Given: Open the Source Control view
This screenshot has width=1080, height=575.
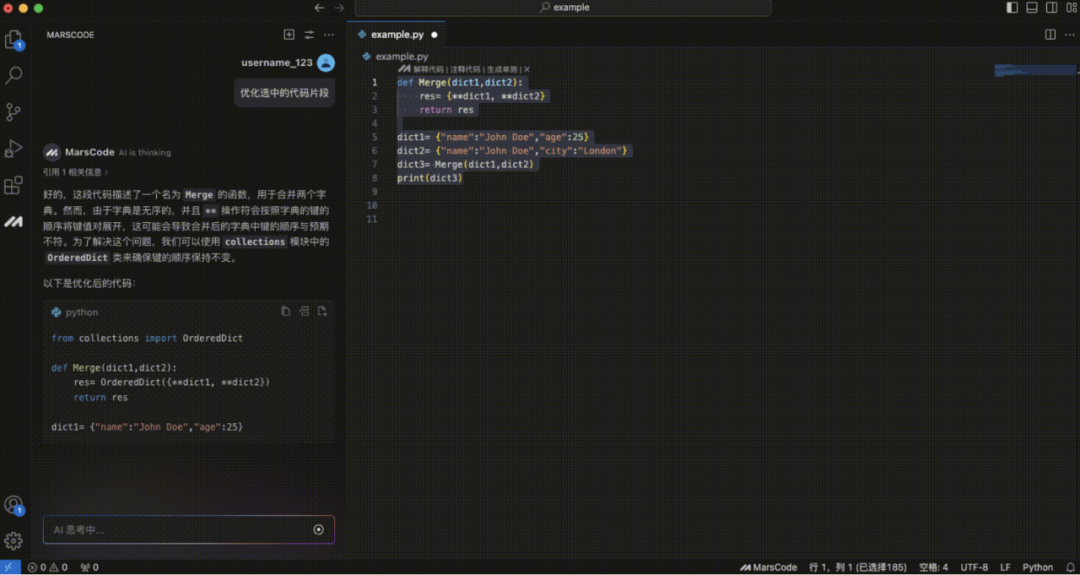Looking at the screenshot, I should [x=13, y=112].
